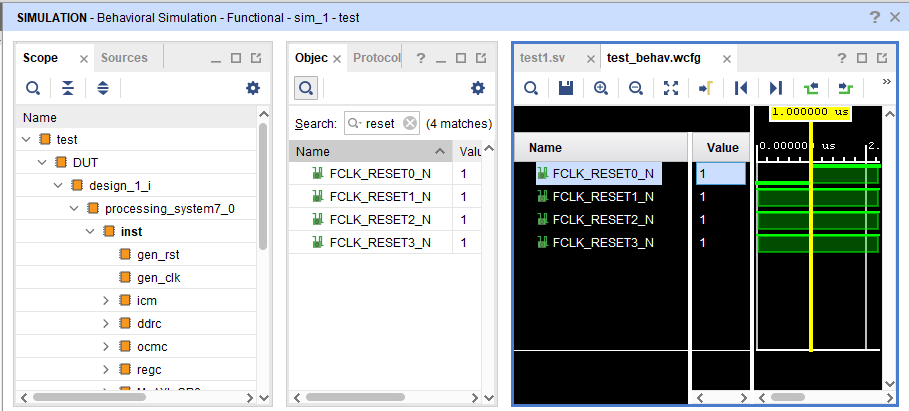The image size is (909, 411).
Task: Collapse the processing_system7_0 node
Action: click(74, 209)
